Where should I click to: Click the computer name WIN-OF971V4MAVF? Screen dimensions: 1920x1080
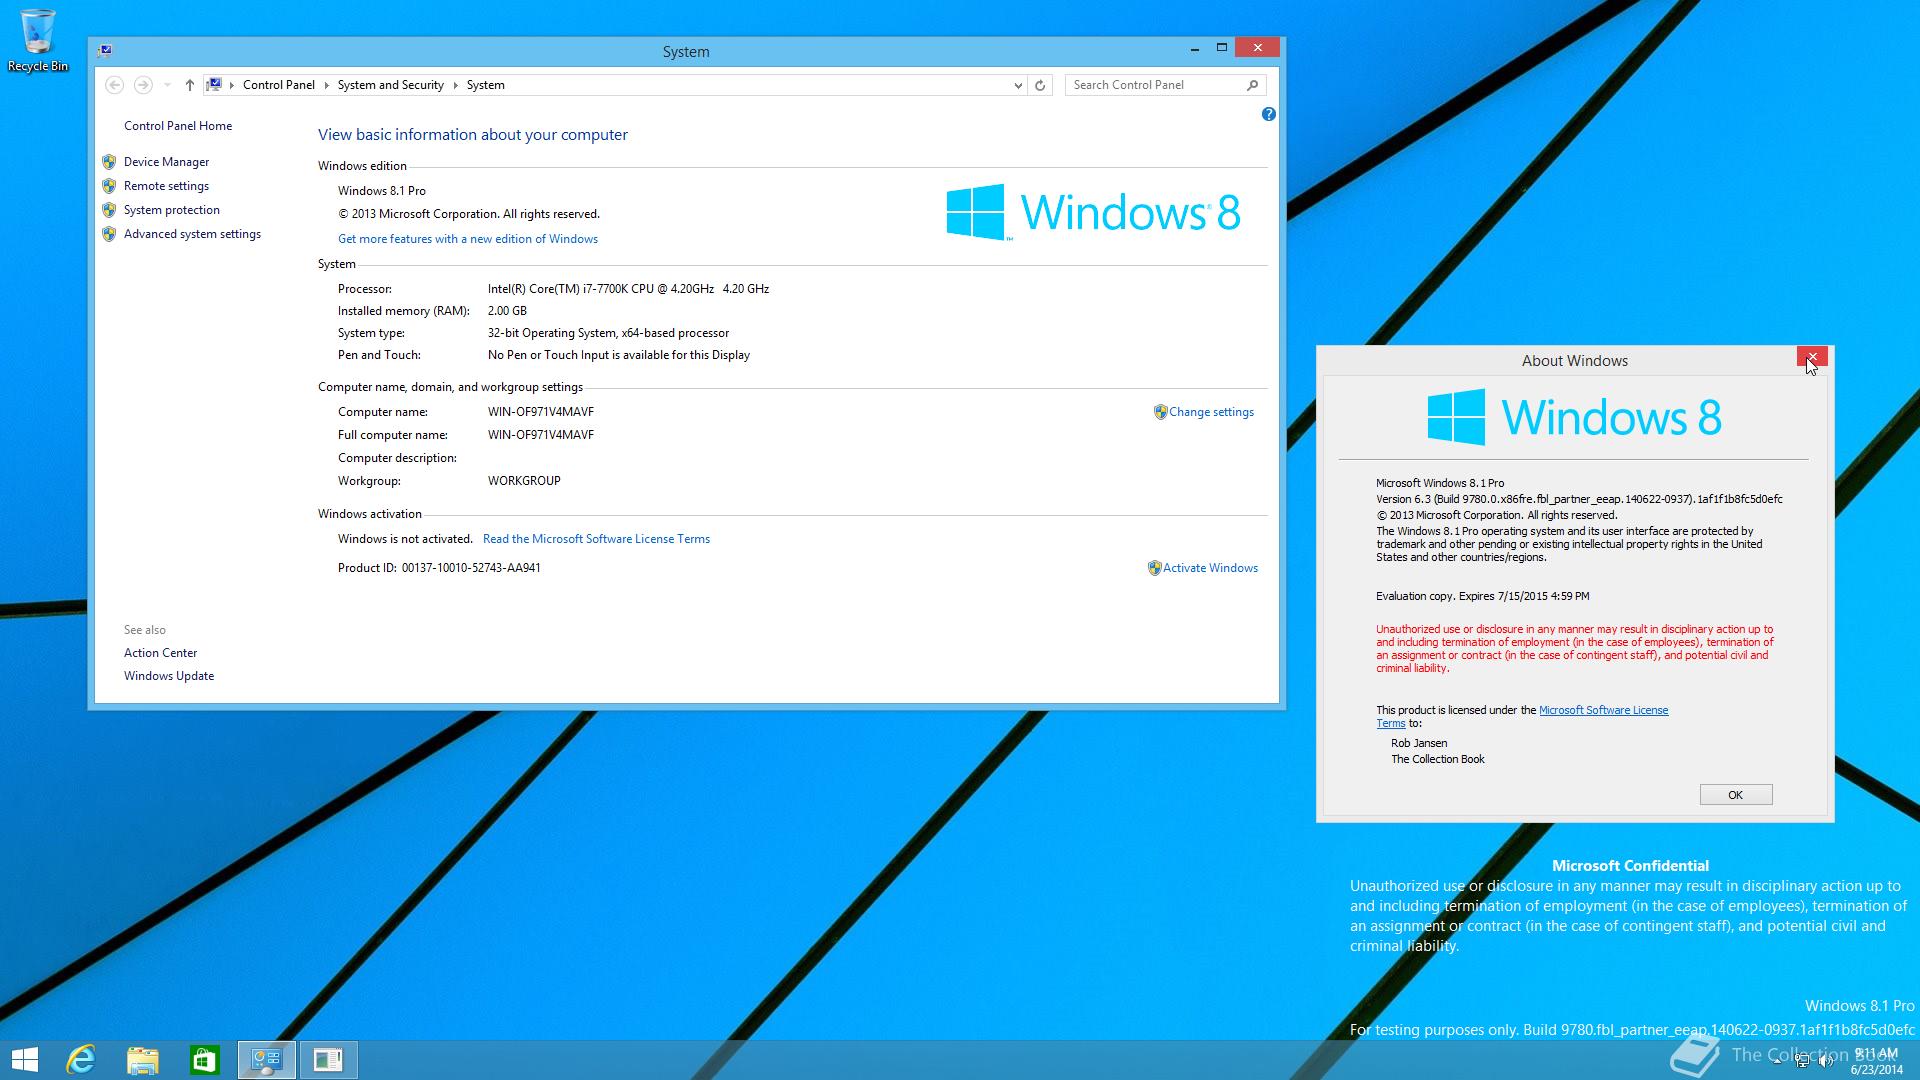click(x=540, y=412)
